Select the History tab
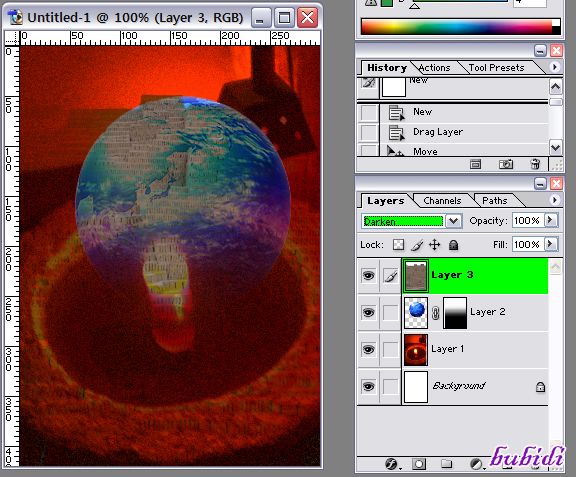 tap(387, 68)
